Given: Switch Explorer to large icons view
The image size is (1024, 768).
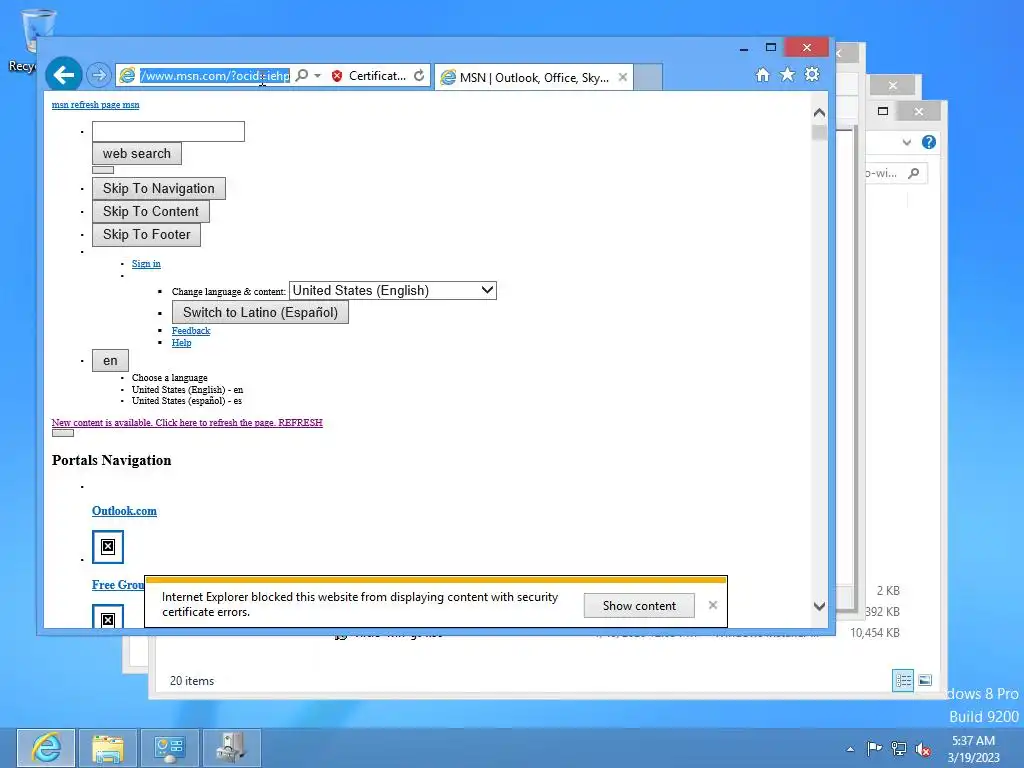Looking at the screenshot, I should 925,680.
